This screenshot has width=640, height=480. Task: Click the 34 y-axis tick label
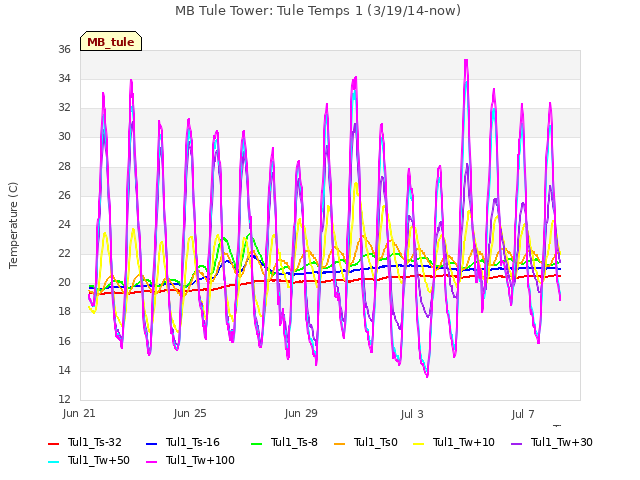(64, 78)
